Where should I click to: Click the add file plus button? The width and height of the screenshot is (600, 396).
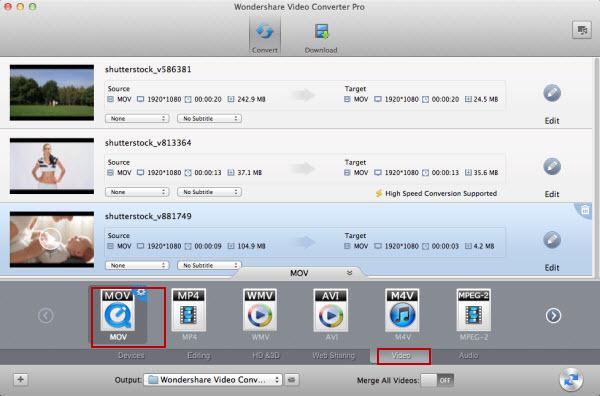click(x=21, y=380)
